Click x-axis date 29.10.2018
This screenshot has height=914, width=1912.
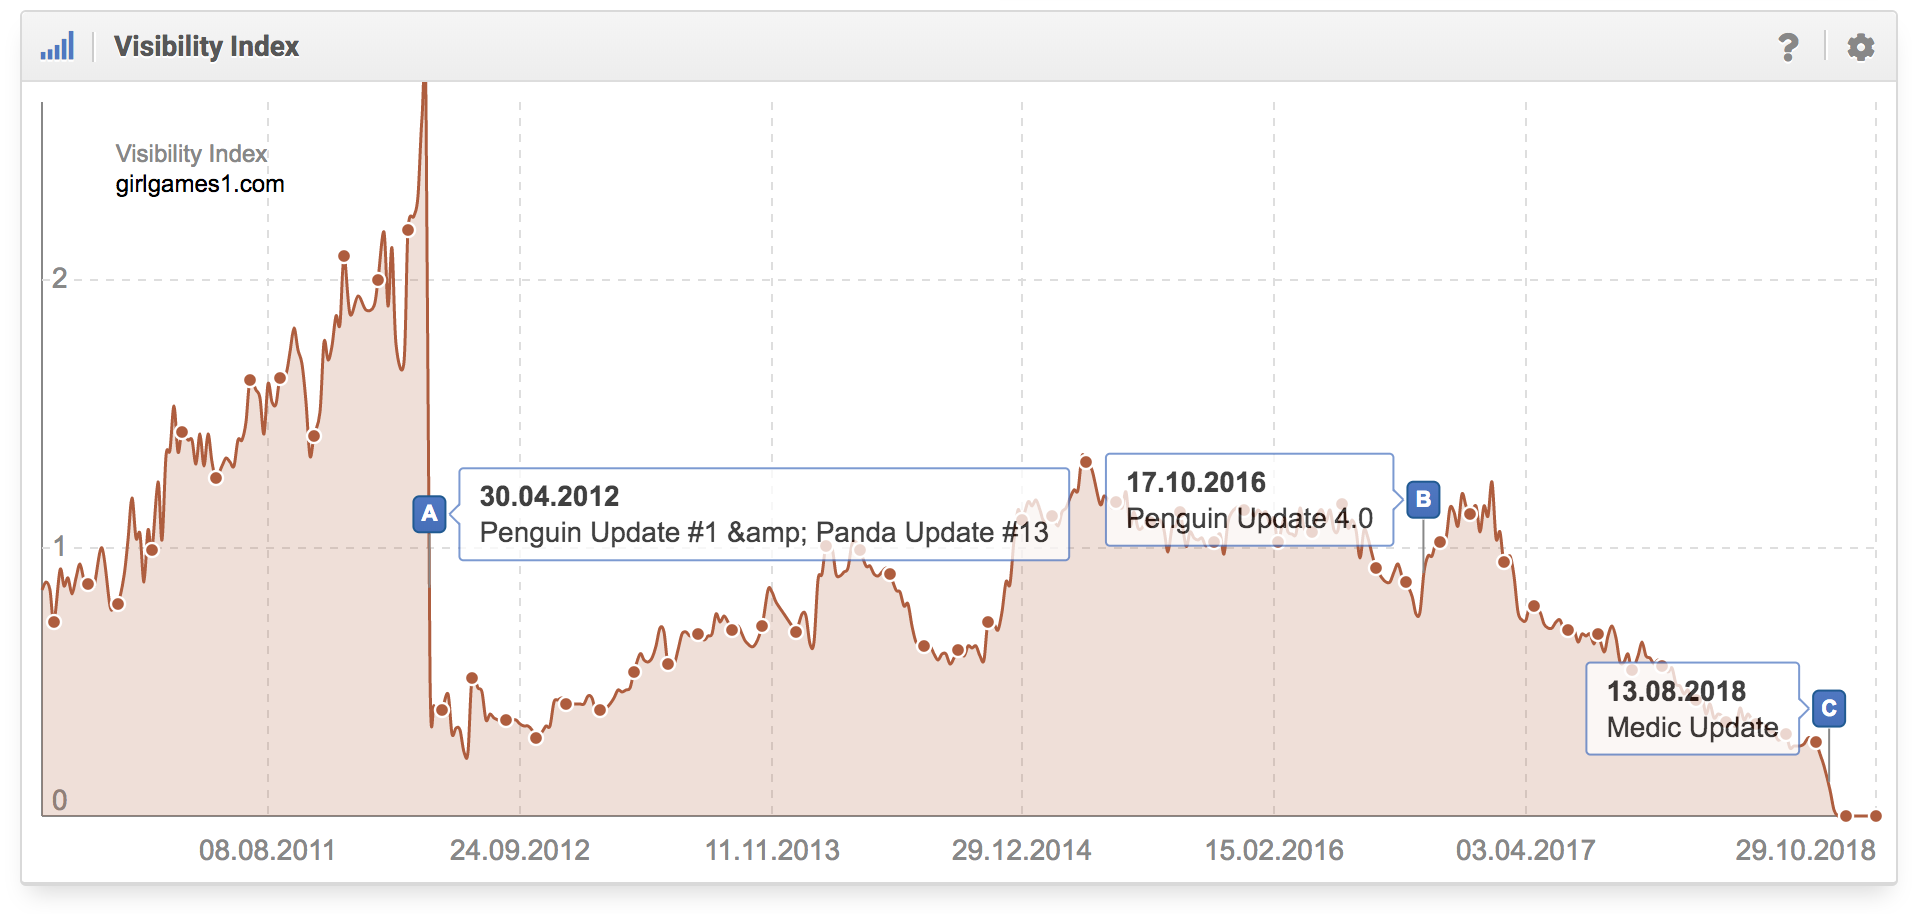(x=1805, y=850)
